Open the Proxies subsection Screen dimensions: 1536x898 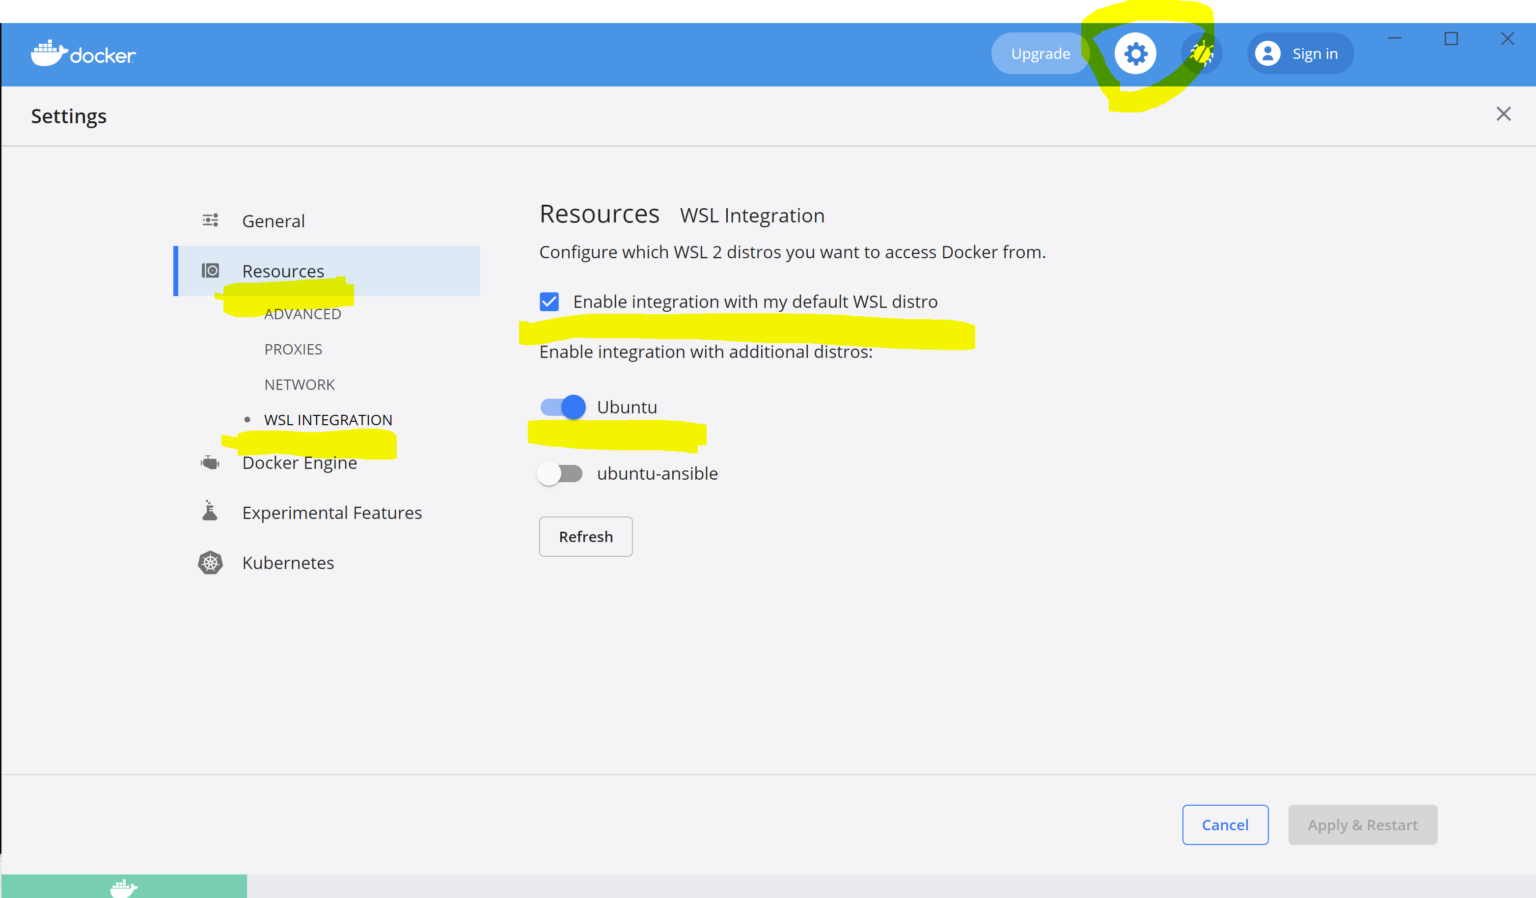[293, 349]
